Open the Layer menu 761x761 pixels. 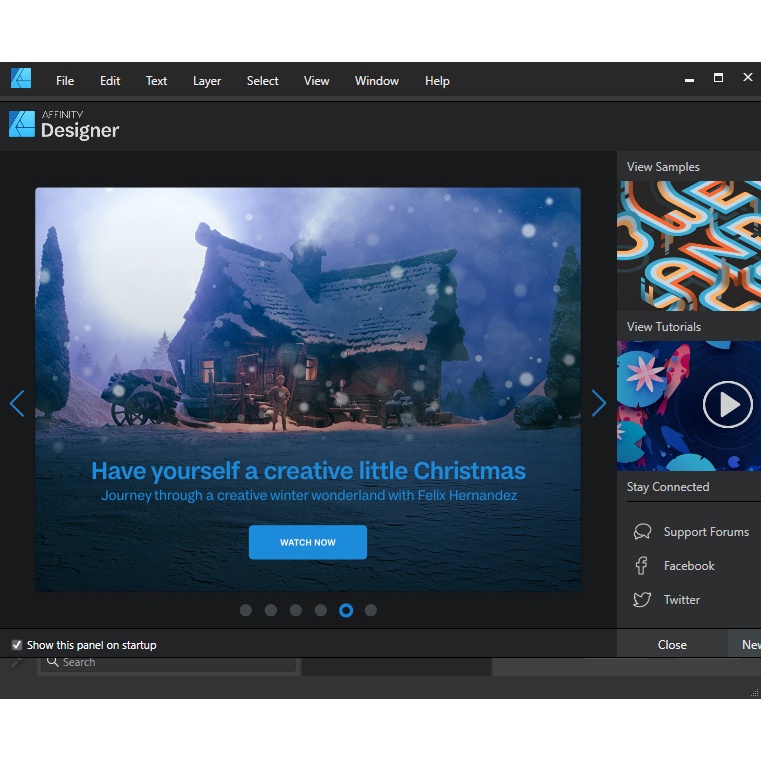207,81
